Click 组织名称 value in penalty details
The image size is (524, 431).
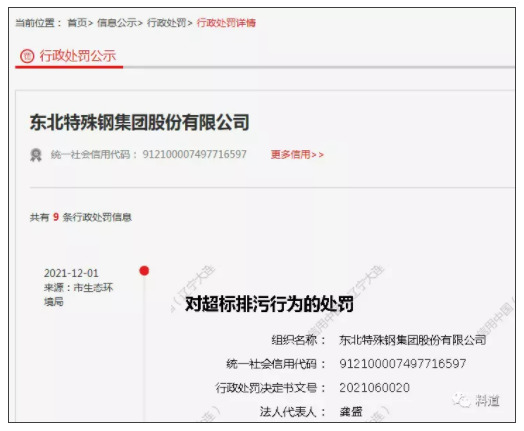(413, 340)
